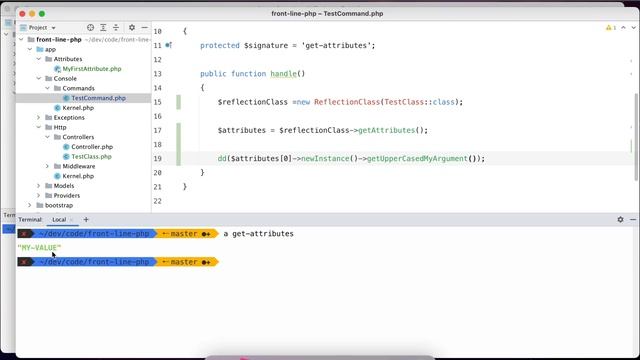The width and height of the screenshot is (640, 360).
Task: Click the newInstance method call
Action: (x=325, y=158)
